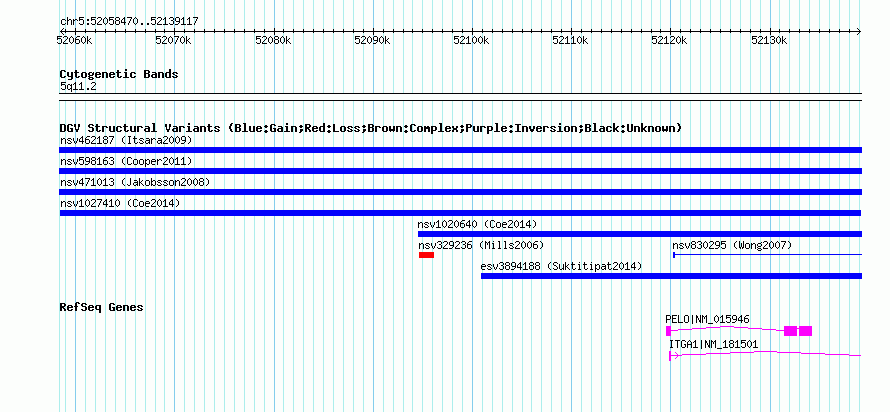Open the nsv1027410 (Coe2014) variant bar
This screenshot has width=890, height=412.
(460, 213)
